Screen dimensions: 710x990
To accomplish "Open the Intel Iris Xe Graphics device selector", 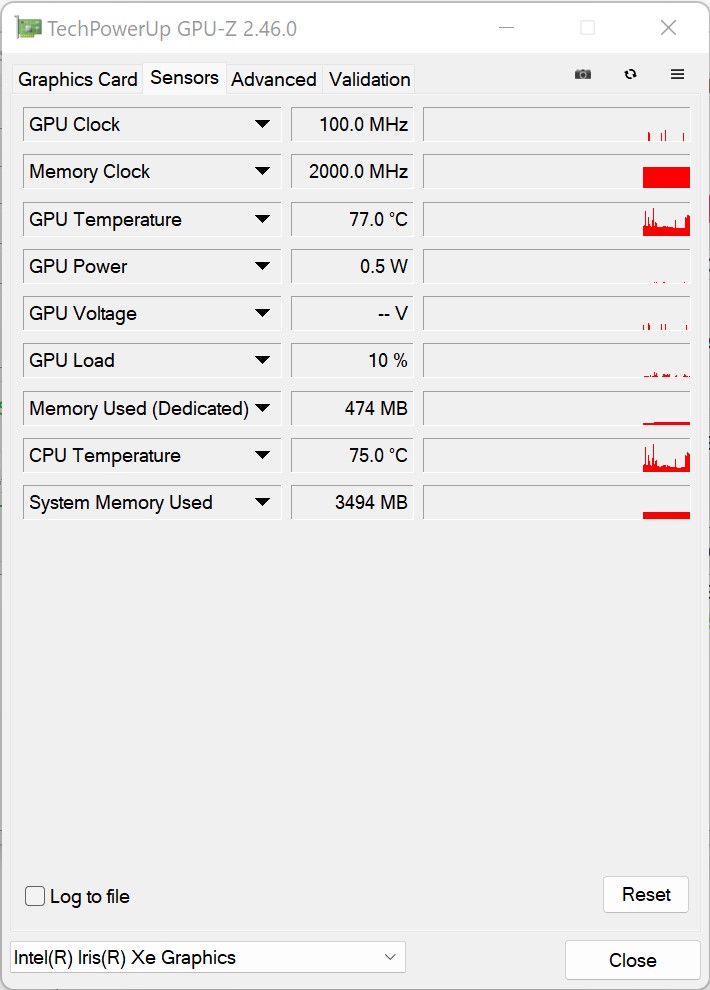I will pyautogui.click(x=208, y=957).
